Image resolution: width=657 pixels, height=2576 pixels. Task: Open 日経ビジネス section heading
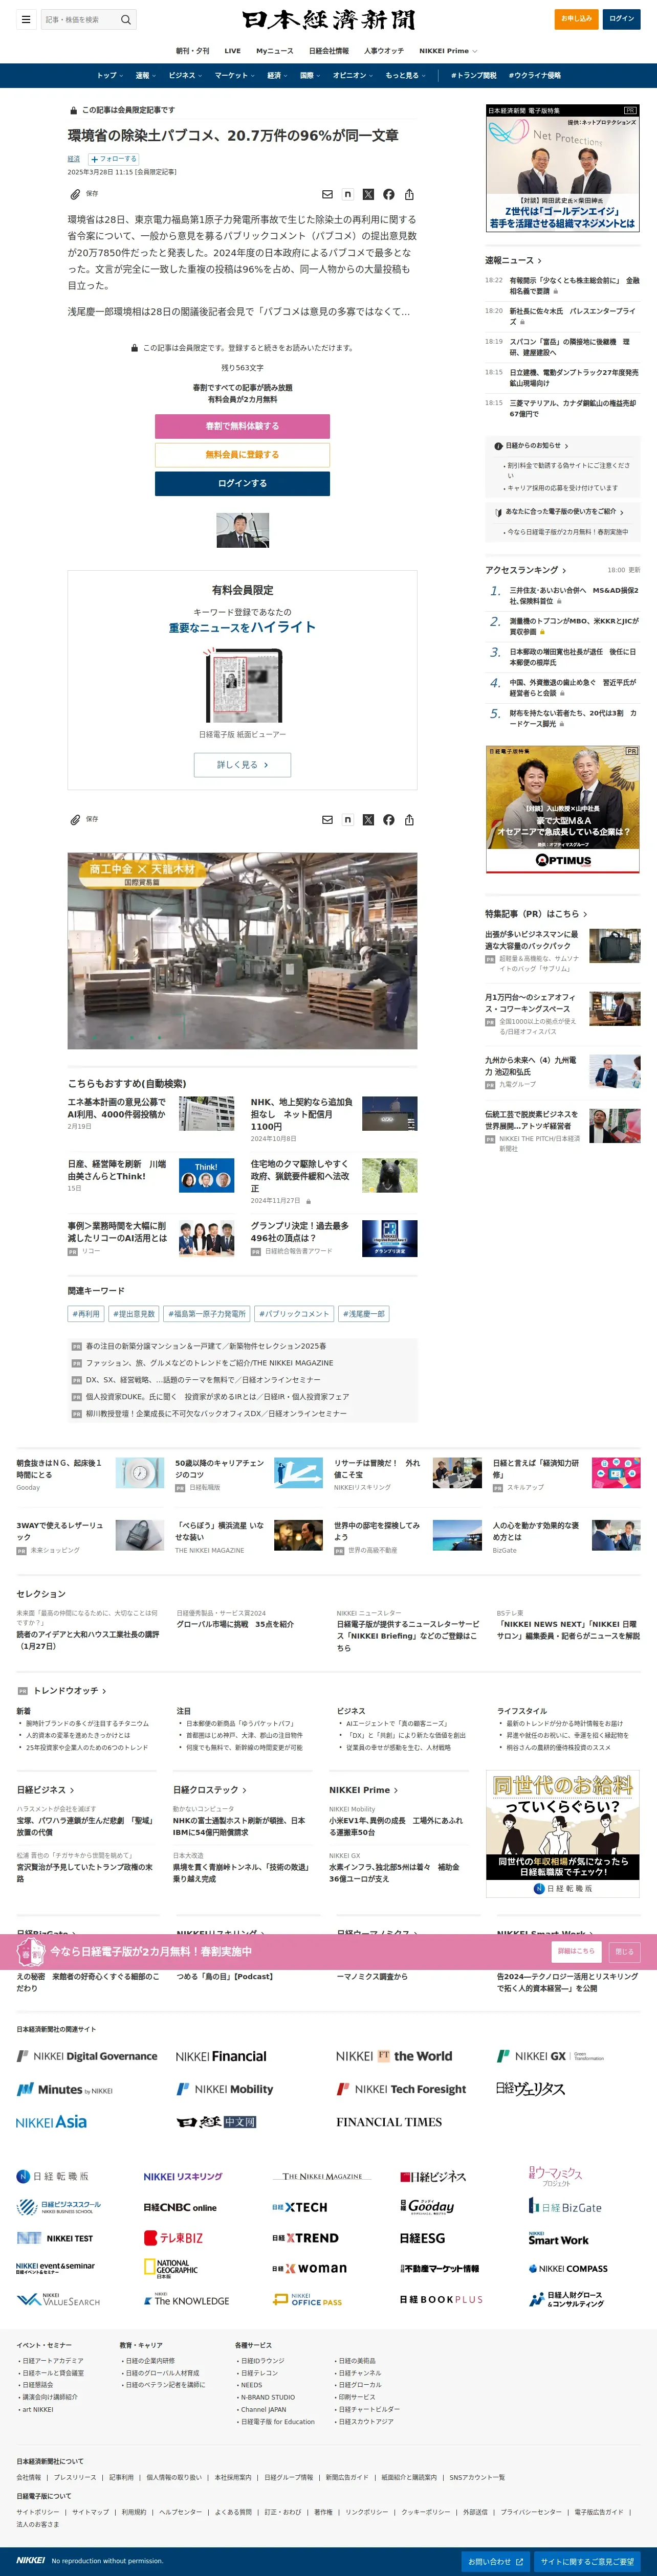[x=45, y=1790]
